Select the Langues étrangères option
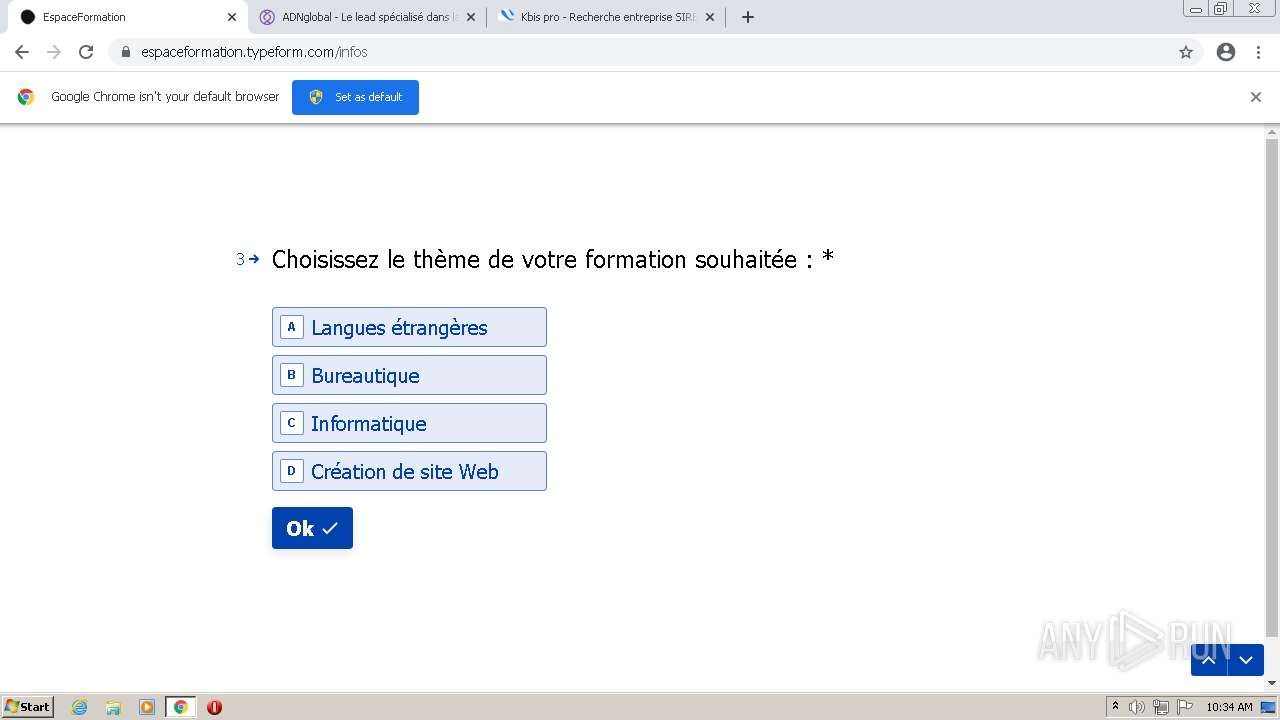The height and width of the screenshot is (720, 1280). (409, 327)
